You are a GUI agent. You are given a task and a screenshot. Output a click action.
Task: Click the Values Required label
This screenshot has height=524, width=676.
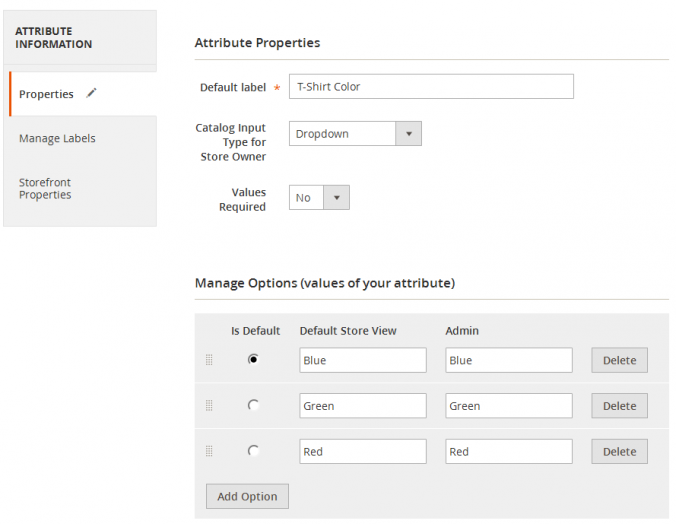[x=242, y=199]
